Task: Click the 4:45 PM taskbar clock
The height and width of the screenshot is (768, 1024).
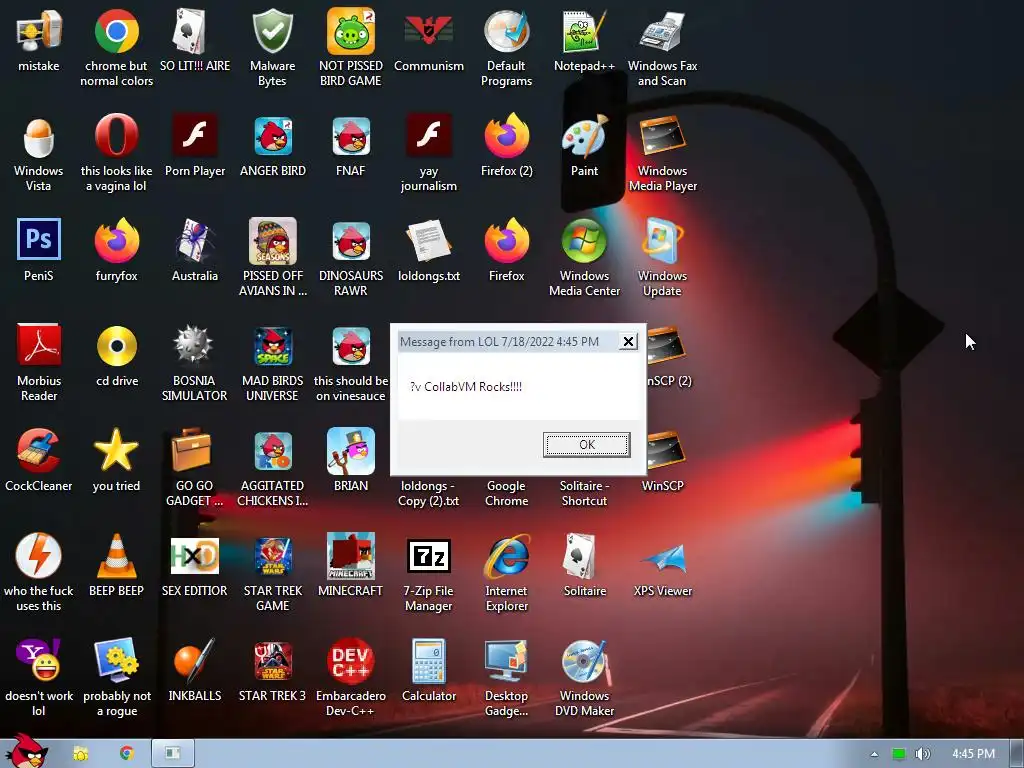Action: coord(973,754)
